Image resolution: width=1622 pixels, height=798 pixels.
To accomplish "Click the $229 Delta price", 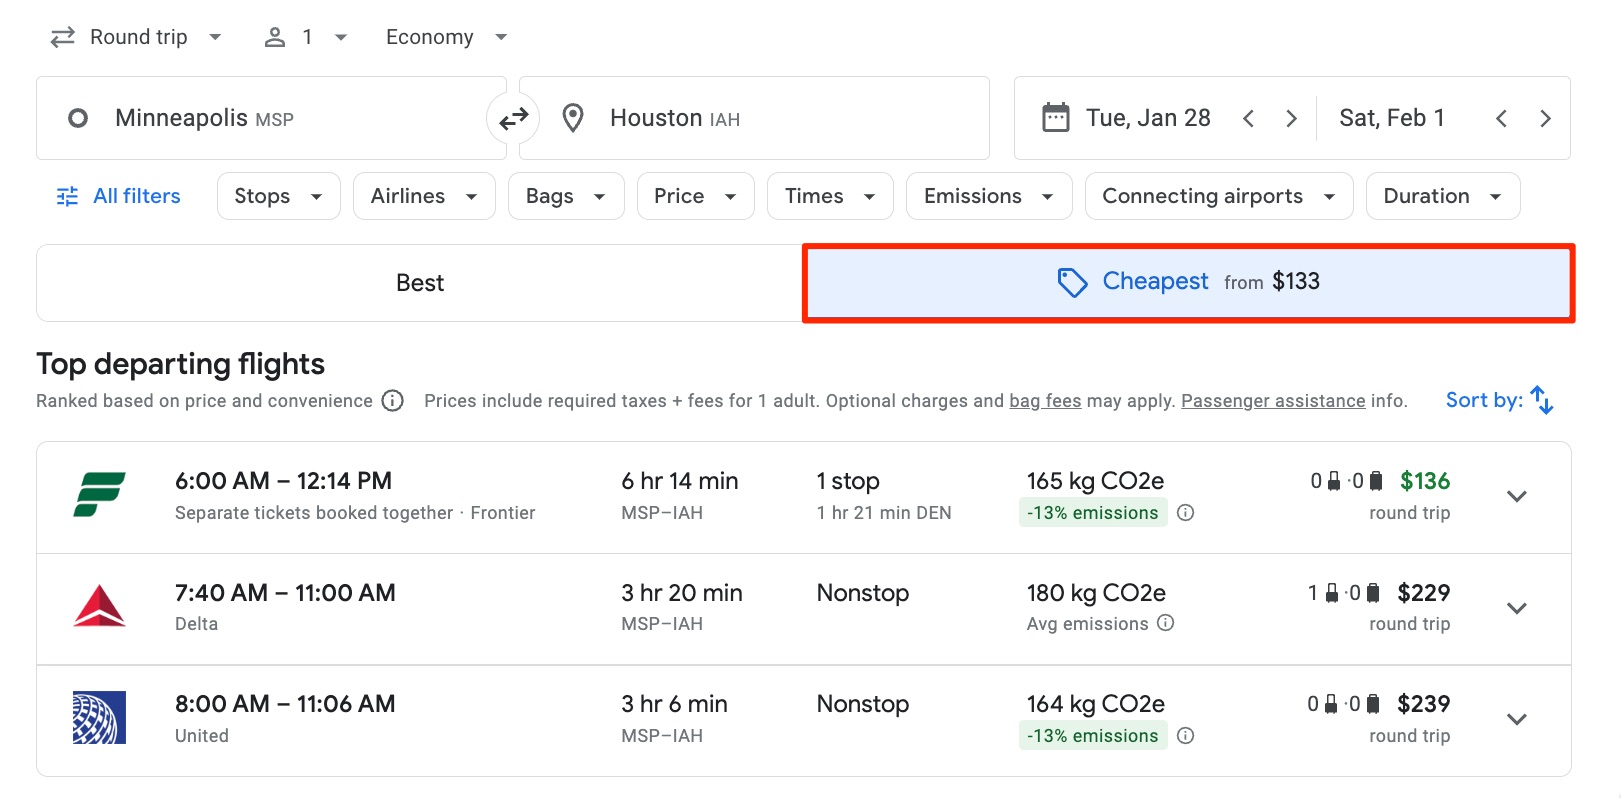I will (x=1424, y=593).
